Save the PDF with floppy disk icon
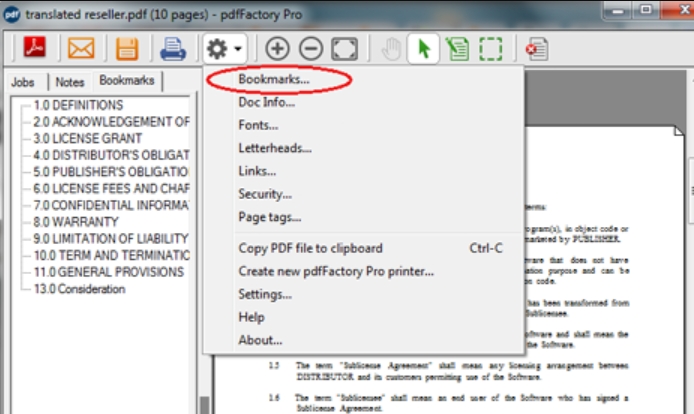Viewport: 694px width, 414px height. 127,49
